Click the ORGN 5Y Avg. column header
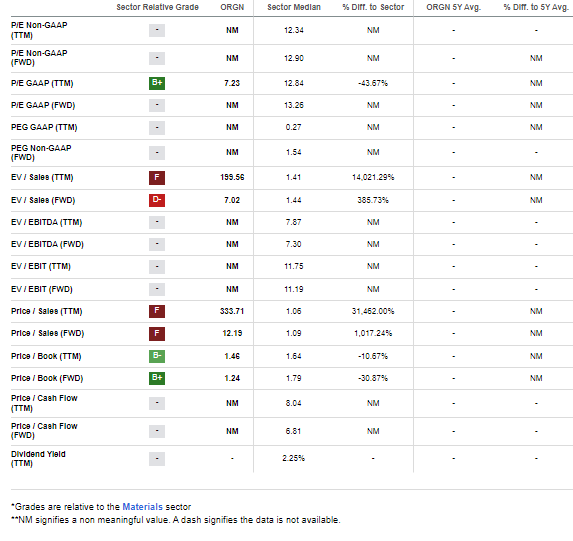This screenshot has width=573, height=541. [454, 7]
